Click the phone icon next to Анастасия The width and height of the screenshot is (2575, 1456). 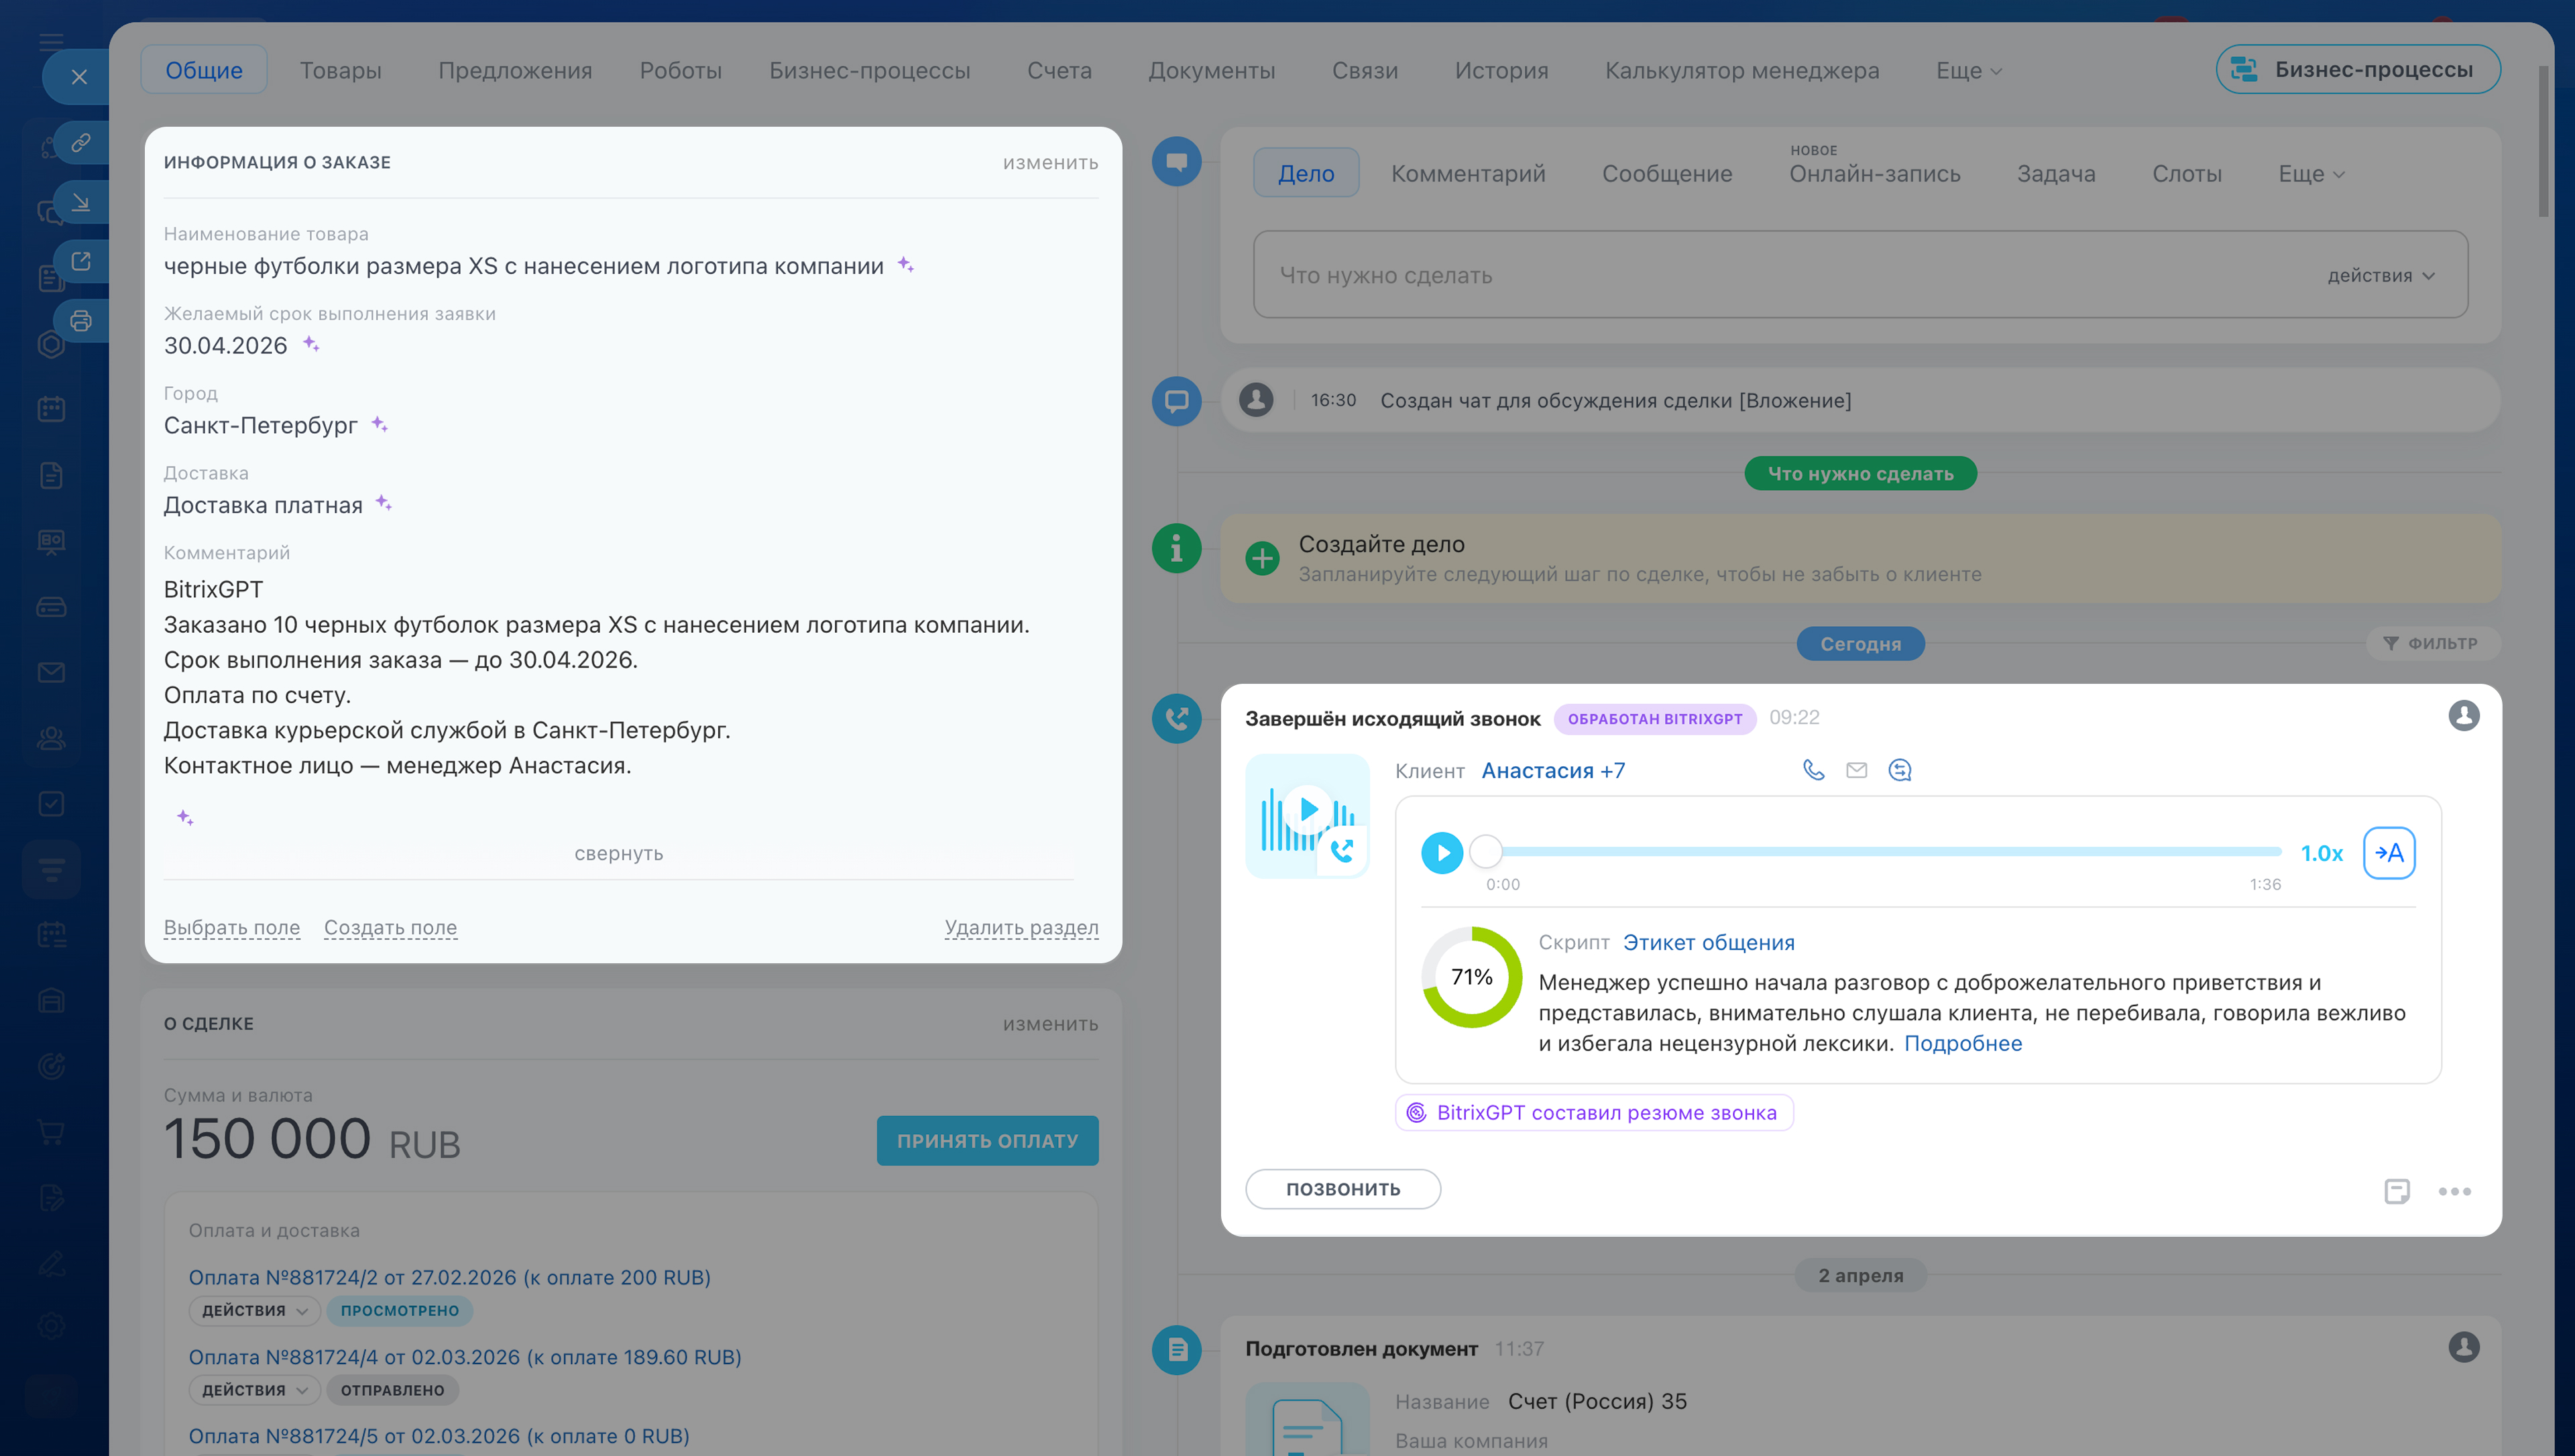pos(1813,770)
